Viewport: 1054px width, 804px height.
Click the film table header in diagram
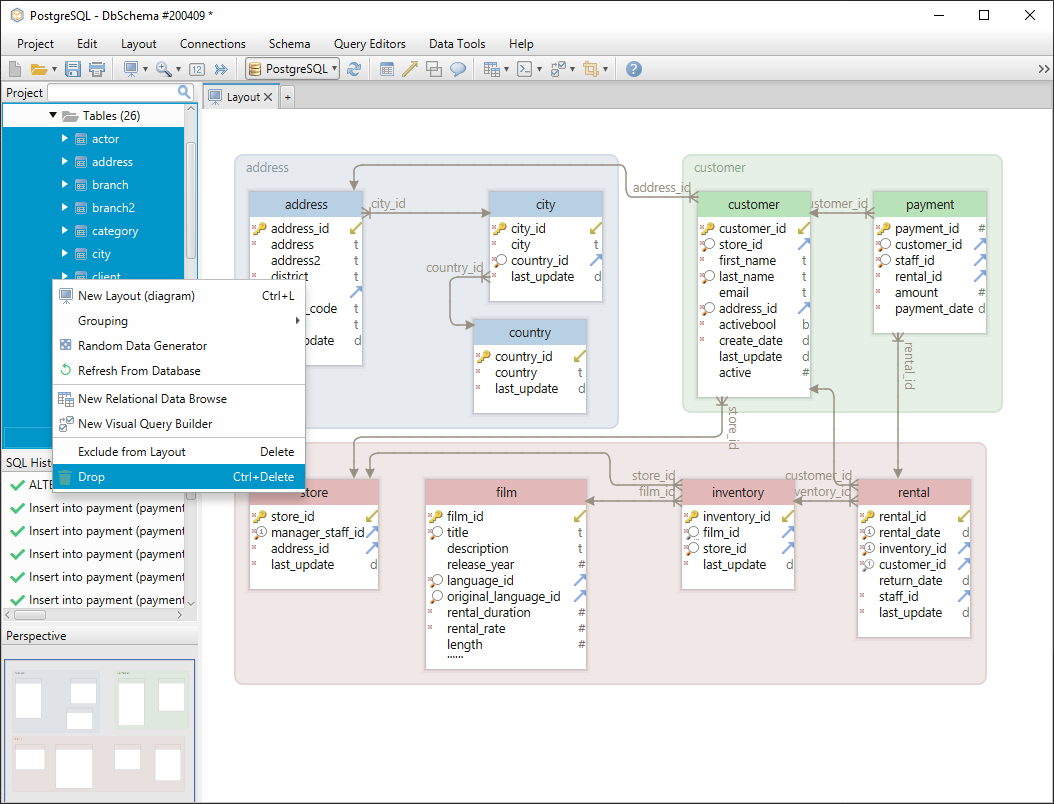click(506, 492)
